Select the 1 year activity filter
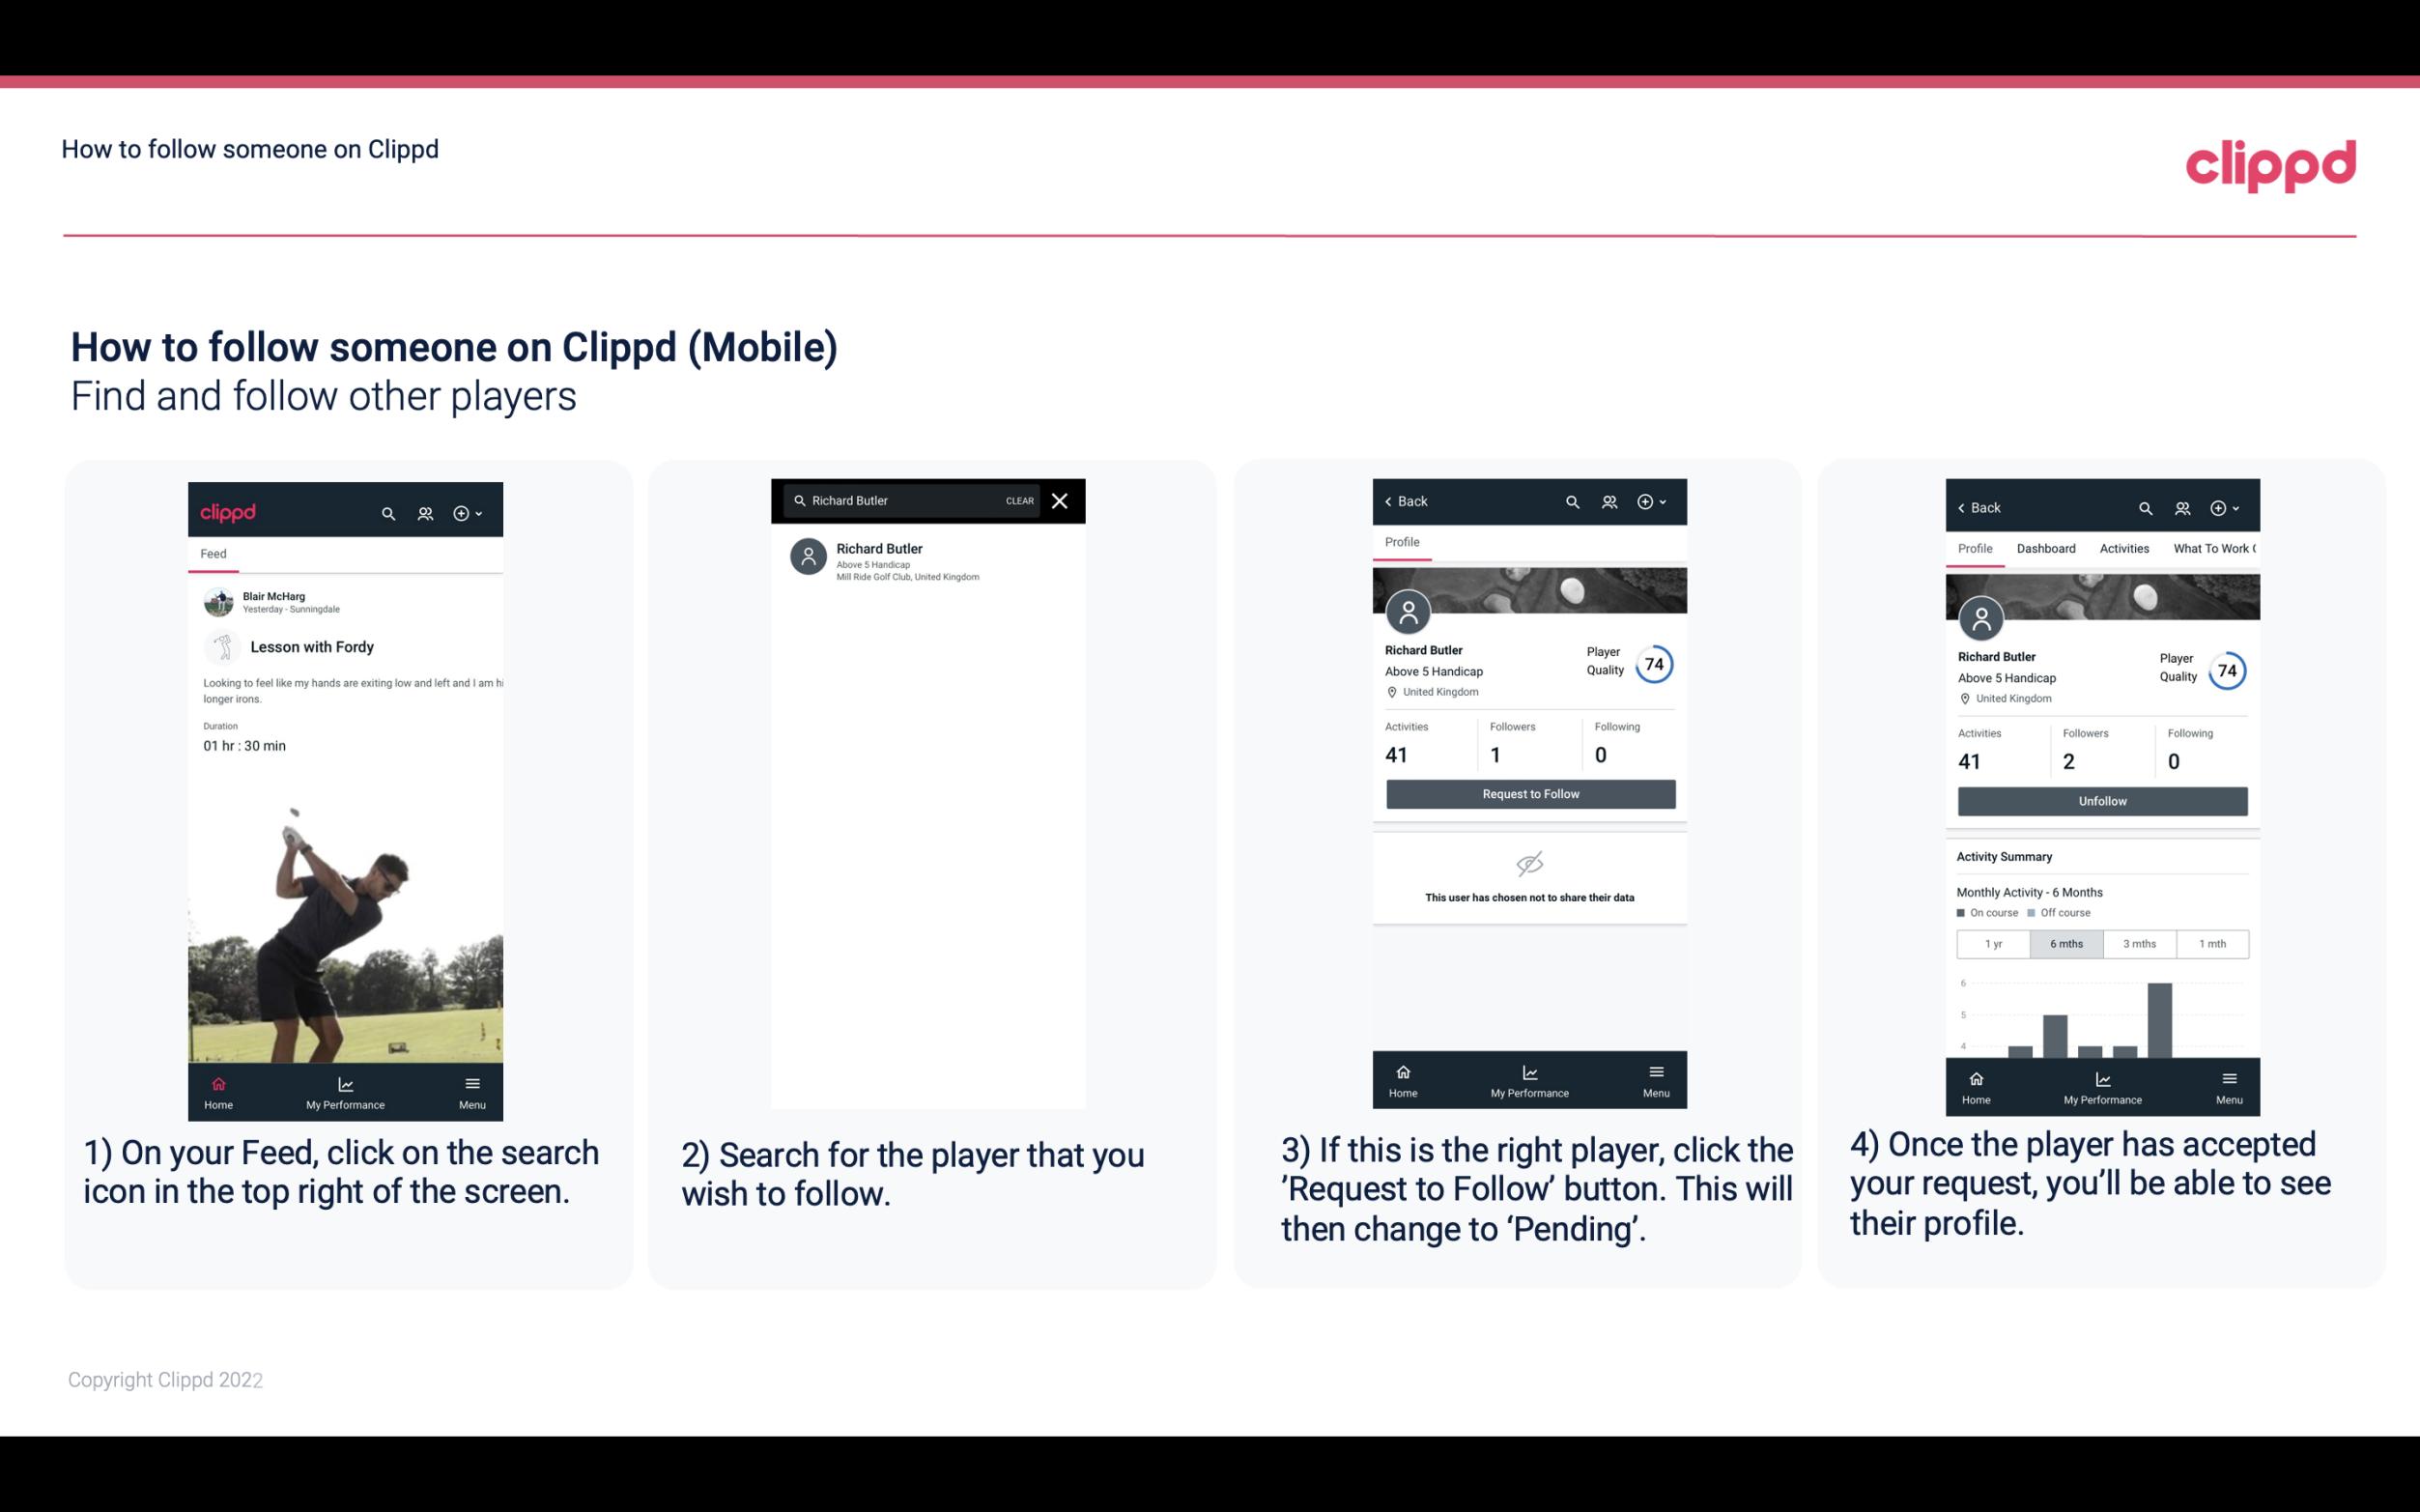The height and width of the screenshot is (1512, 2420). [1992, 942]
